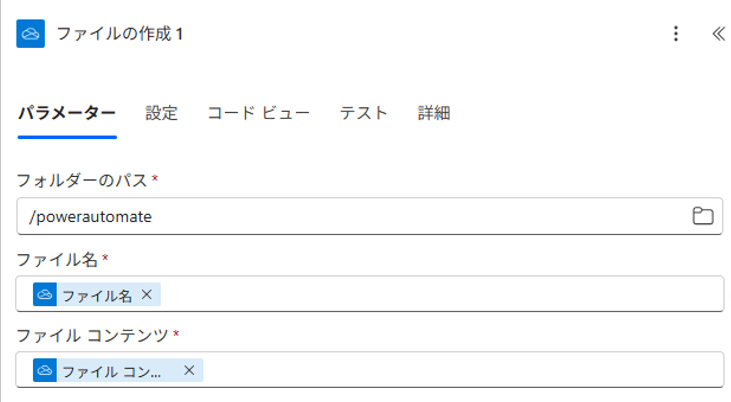The width and height of the screenshot is (731, 402).
Task: Select the ファイル名 dynamic content token
Action: 97,294
